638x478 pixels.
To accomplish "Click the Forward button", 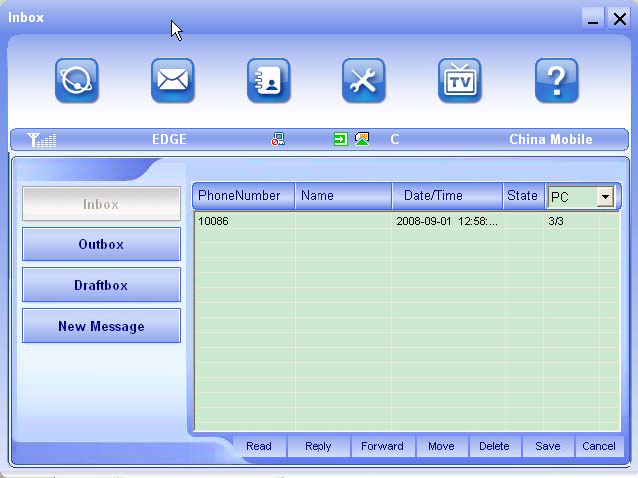I will (x=382, y=446).
